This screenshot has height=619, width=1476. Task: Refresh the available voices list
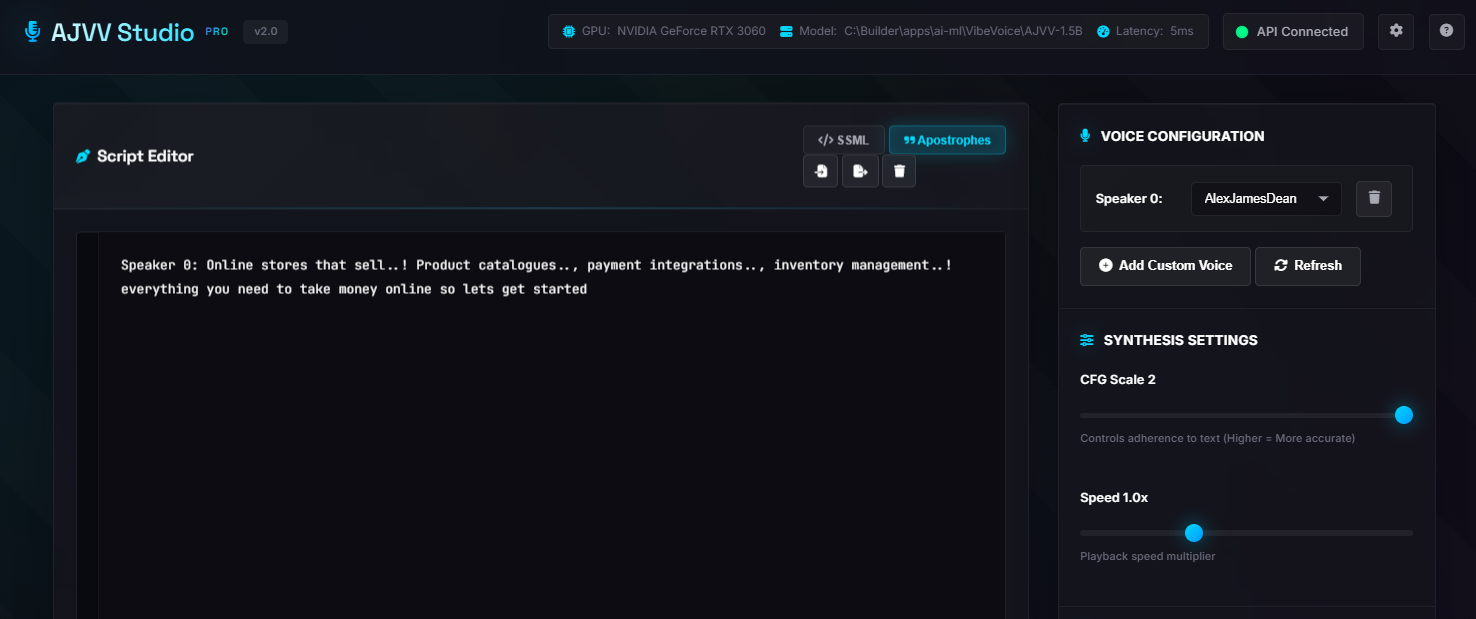click(x=1307, y=266)
